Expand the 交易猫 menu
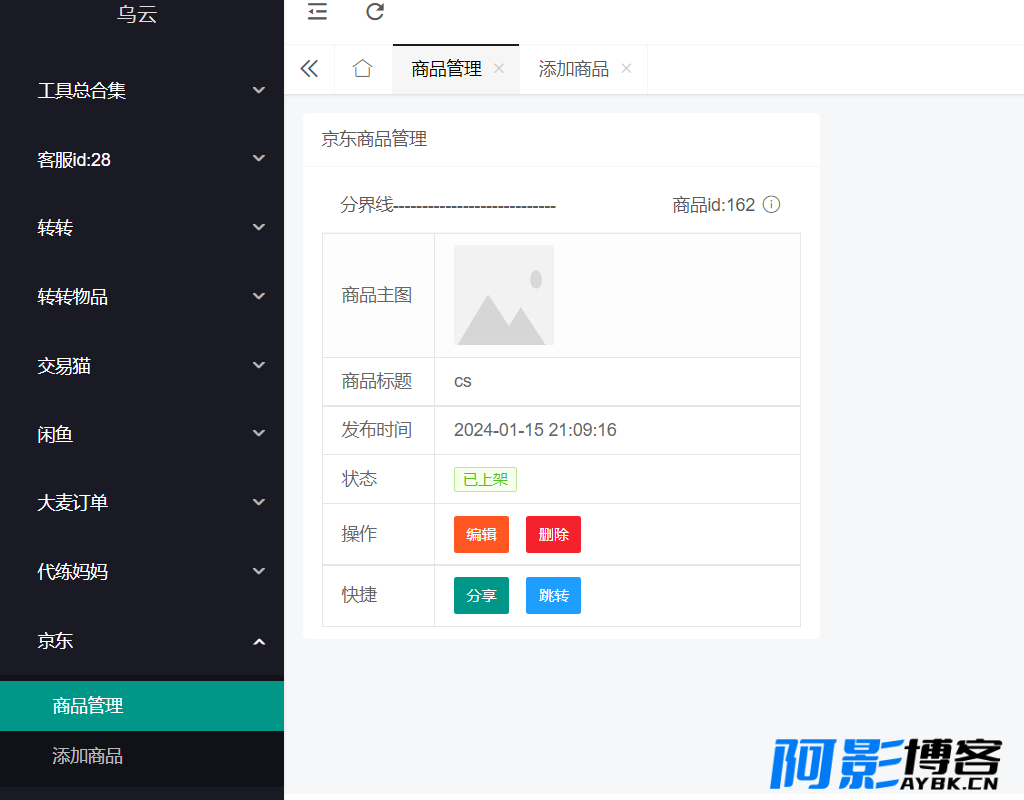1024x800 pixels. (142, 366)
